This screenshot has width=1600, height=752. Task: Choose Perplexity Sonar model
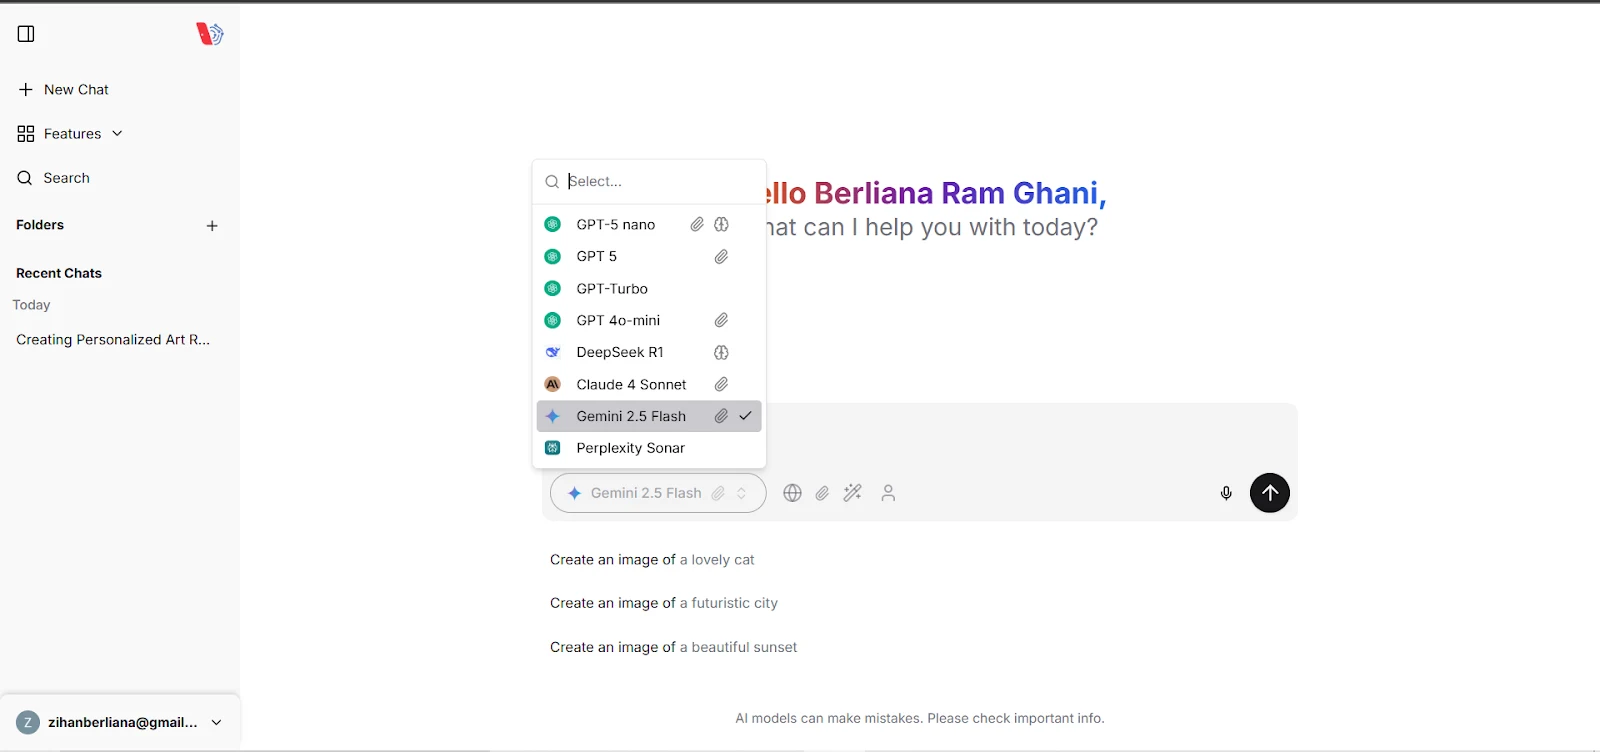[649, 448]
